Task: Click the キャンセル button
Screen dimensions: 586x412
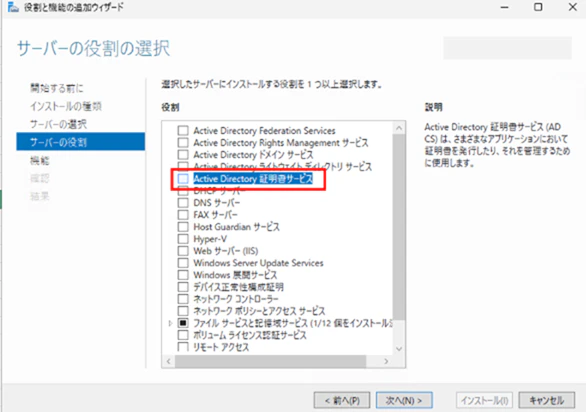Action: [547, 400]
